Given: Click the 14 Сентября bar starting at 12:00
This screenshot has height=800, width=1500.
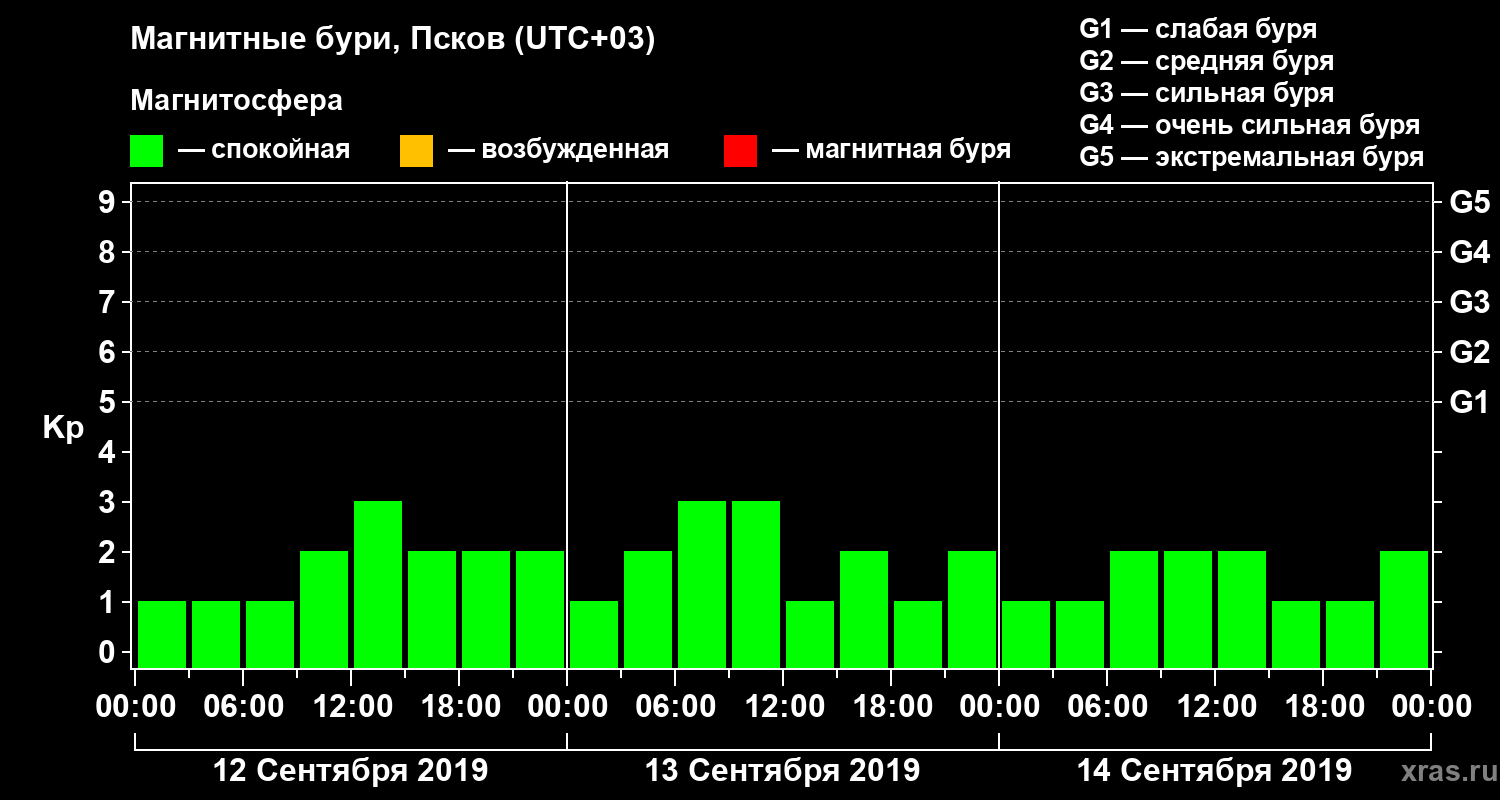Looking at the screenshot, I should point(1242,609).
